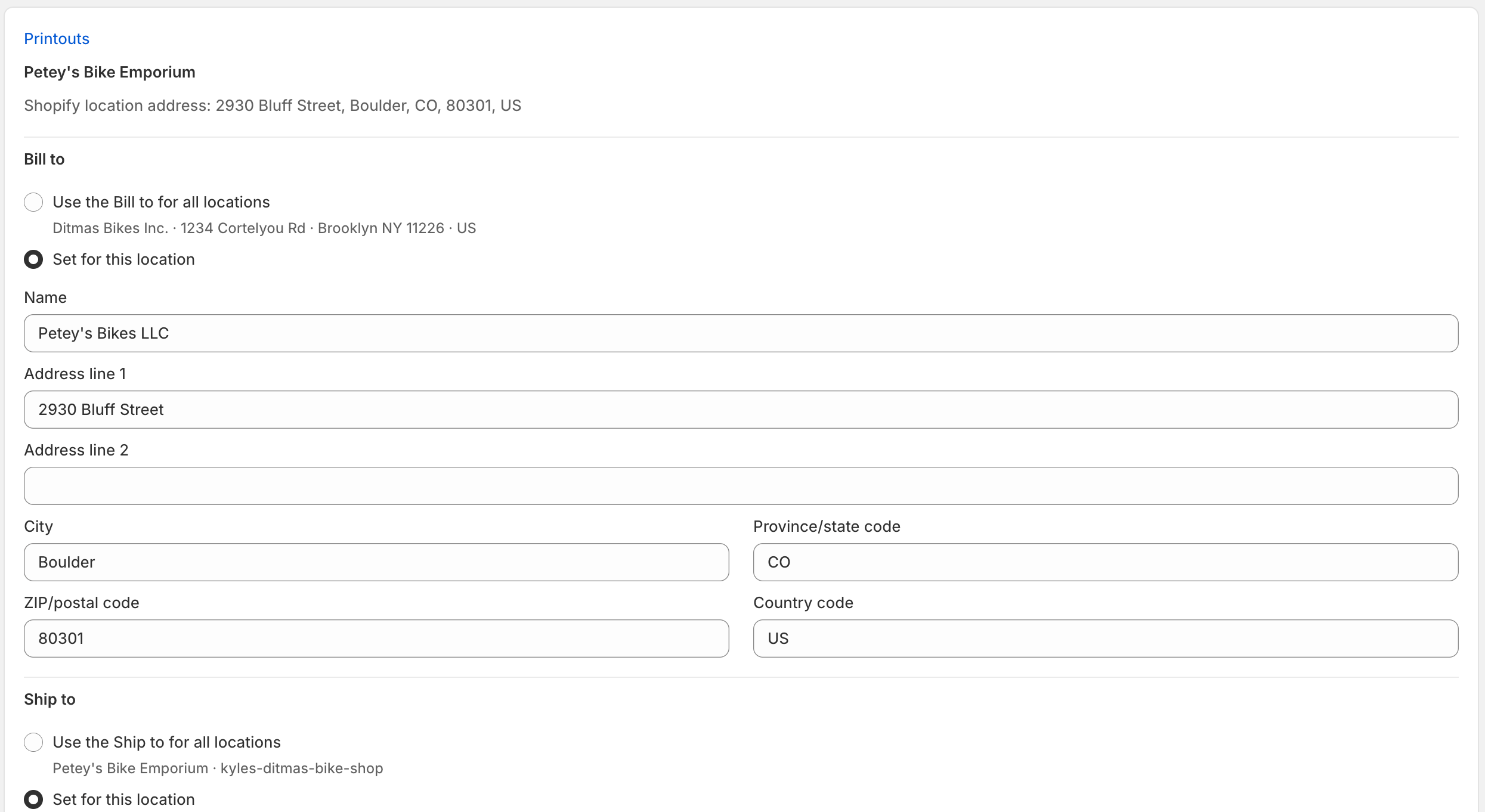Open the Printouts link

point(57,39)
